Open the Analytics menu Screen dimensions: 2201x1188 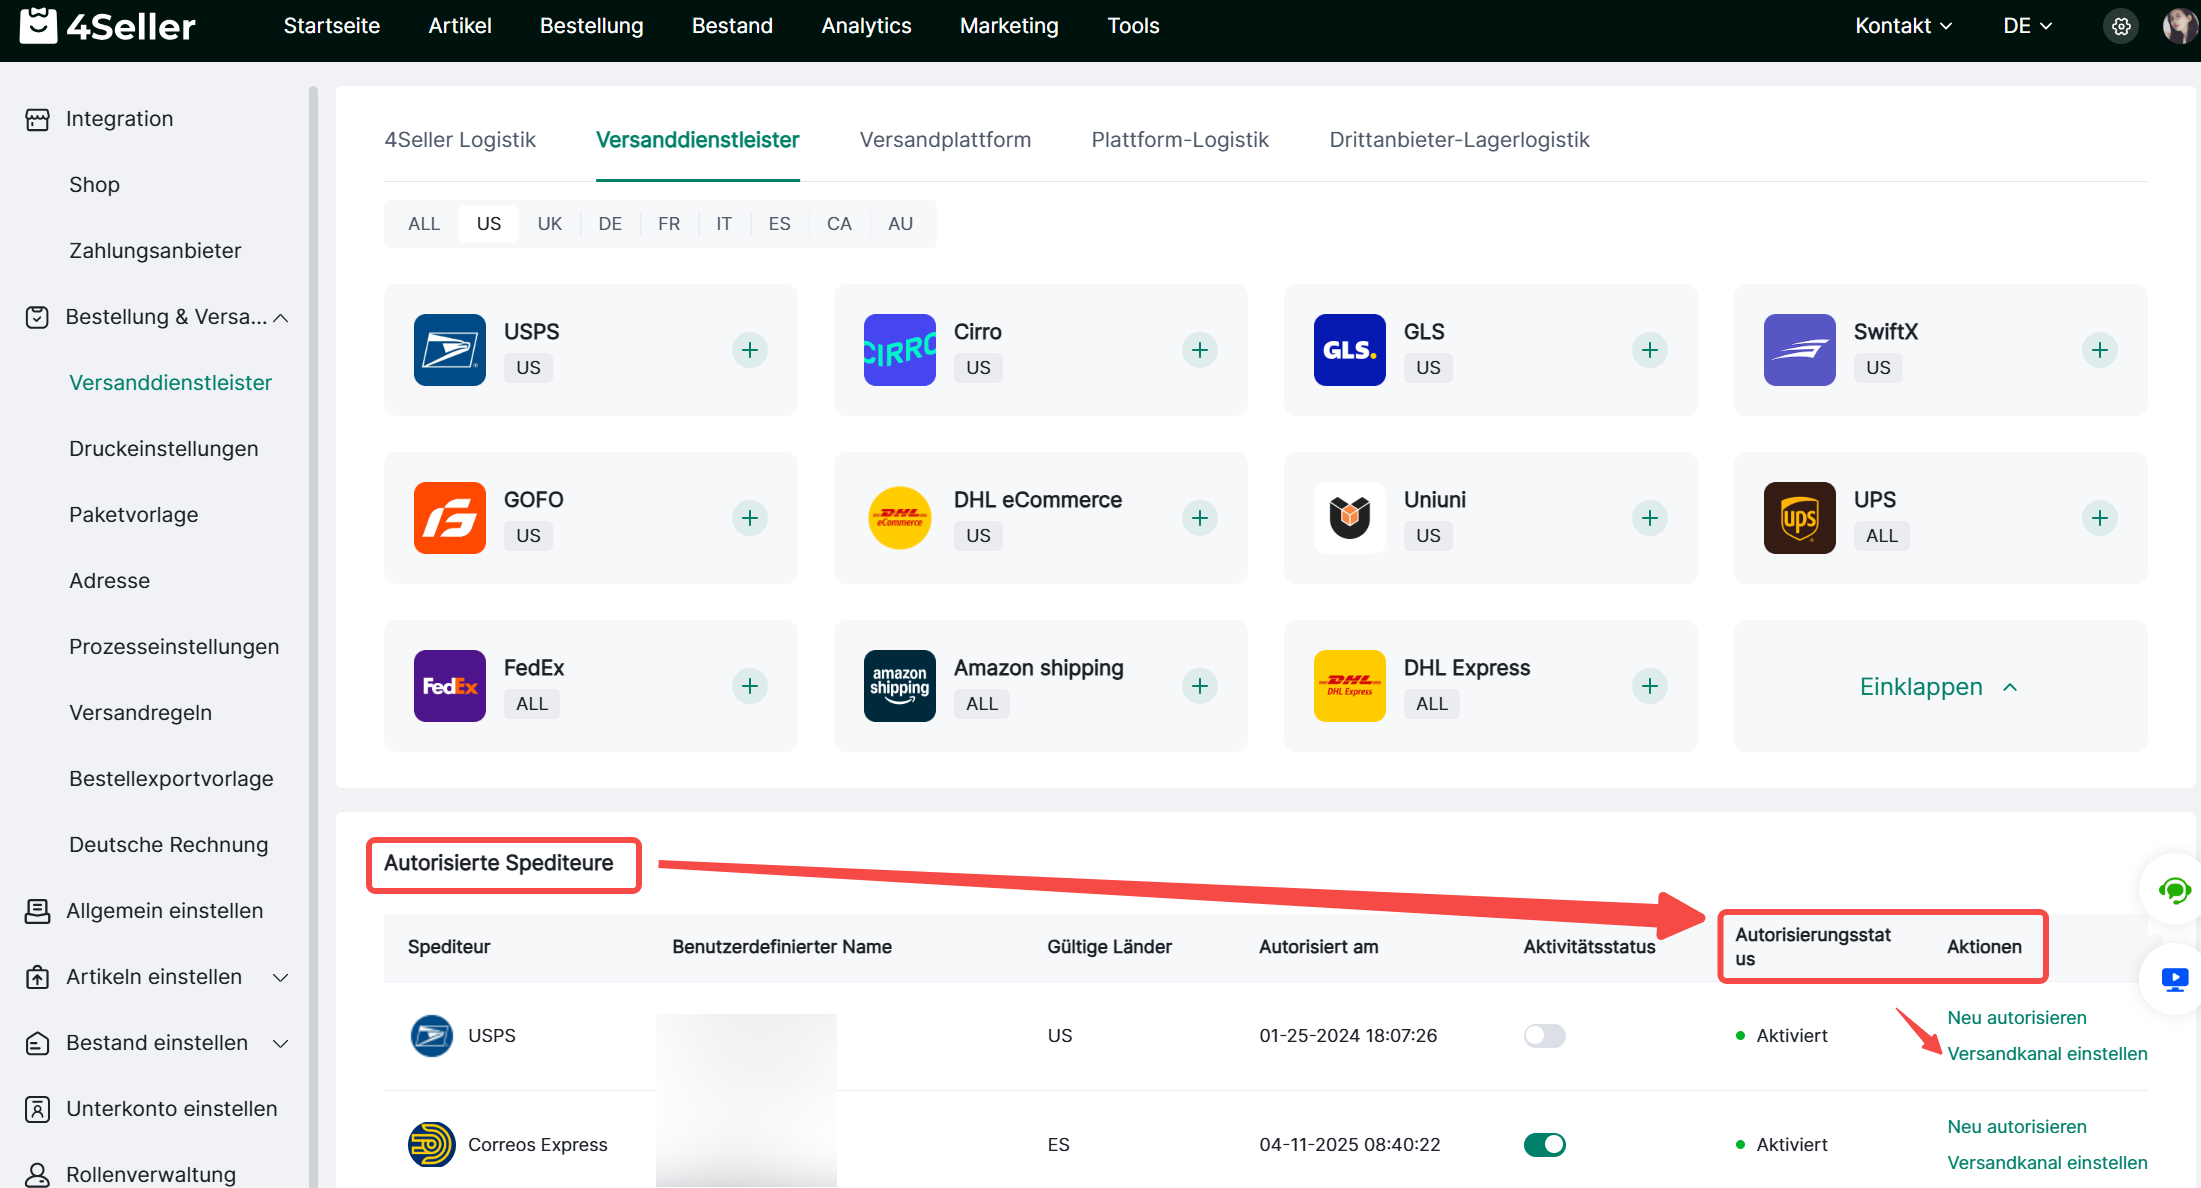tap(865, 27)
